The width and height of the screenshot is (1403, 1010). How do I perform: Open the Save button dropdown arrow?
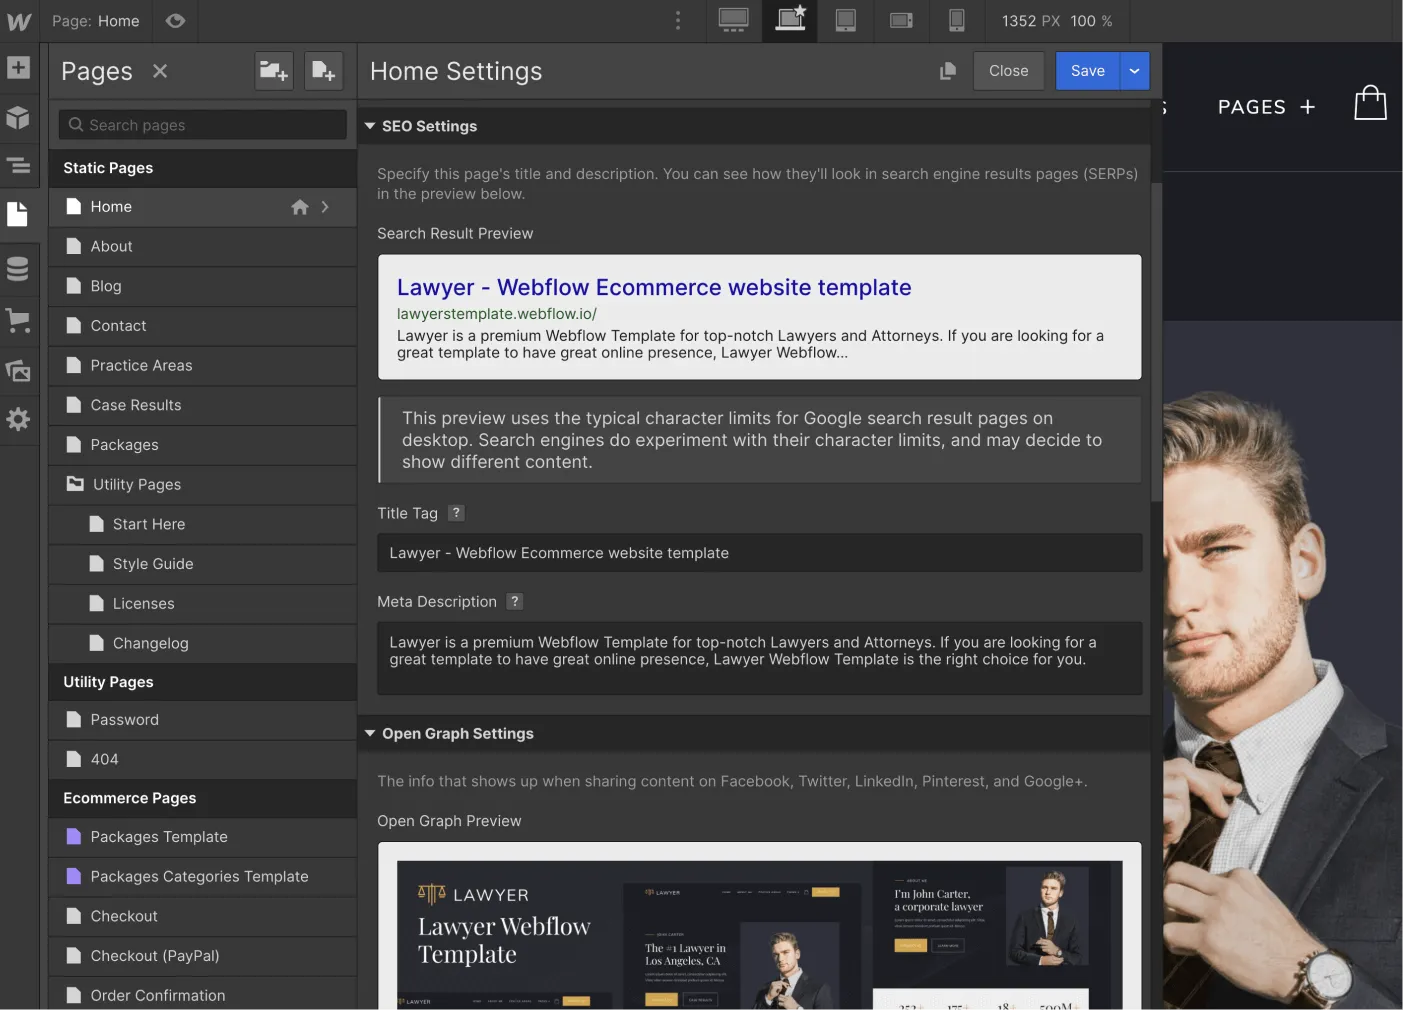1134,71
